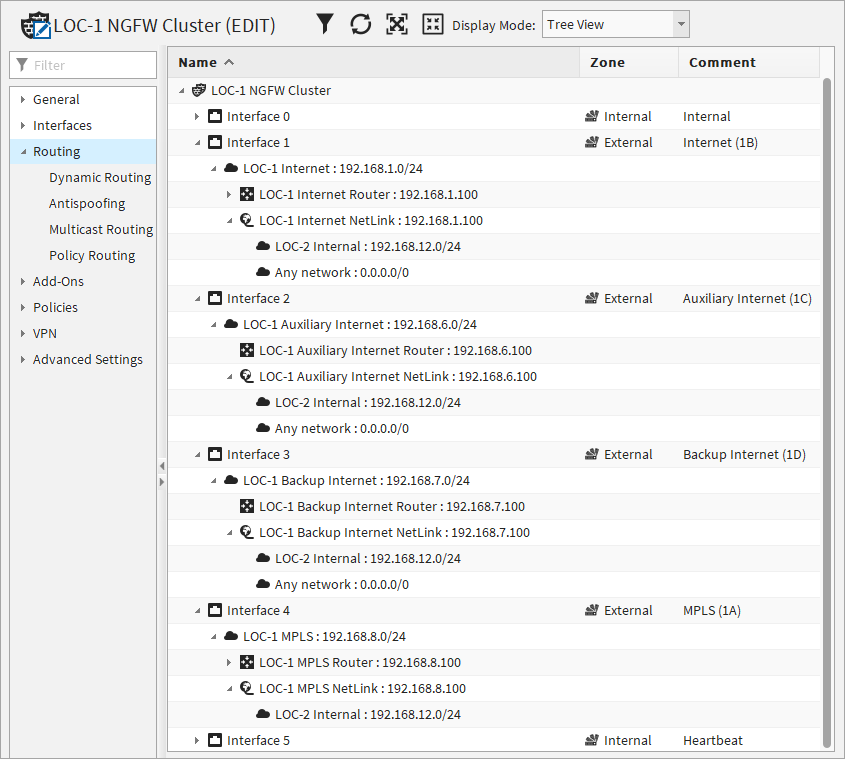Click the LOC-1 Auxiliary Internet Router icon
This screenshot has width=845, height=759.
[247, 350]
